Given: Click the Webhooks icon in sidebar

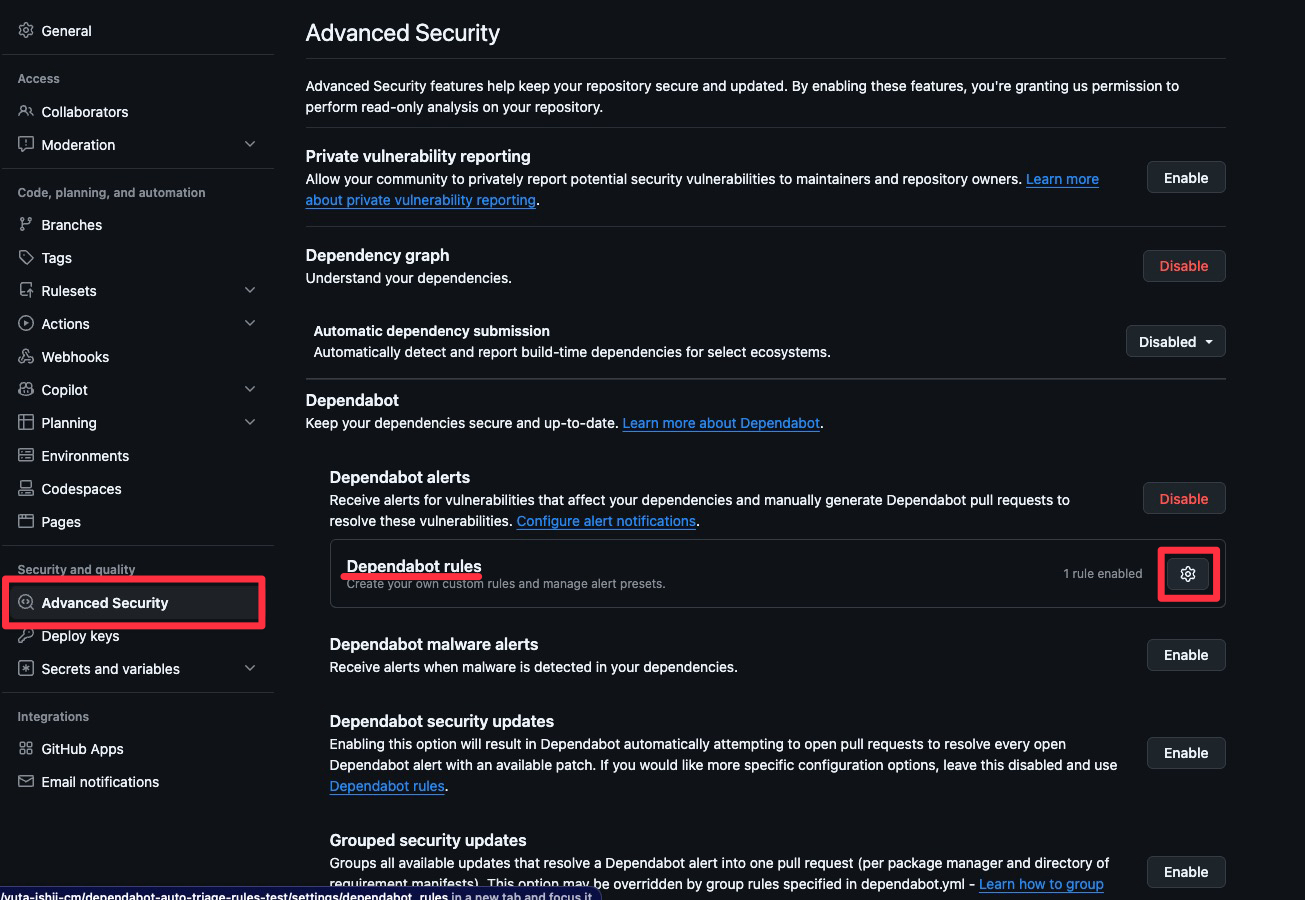Looking at the screenshot, I should [x=26, y=357].
